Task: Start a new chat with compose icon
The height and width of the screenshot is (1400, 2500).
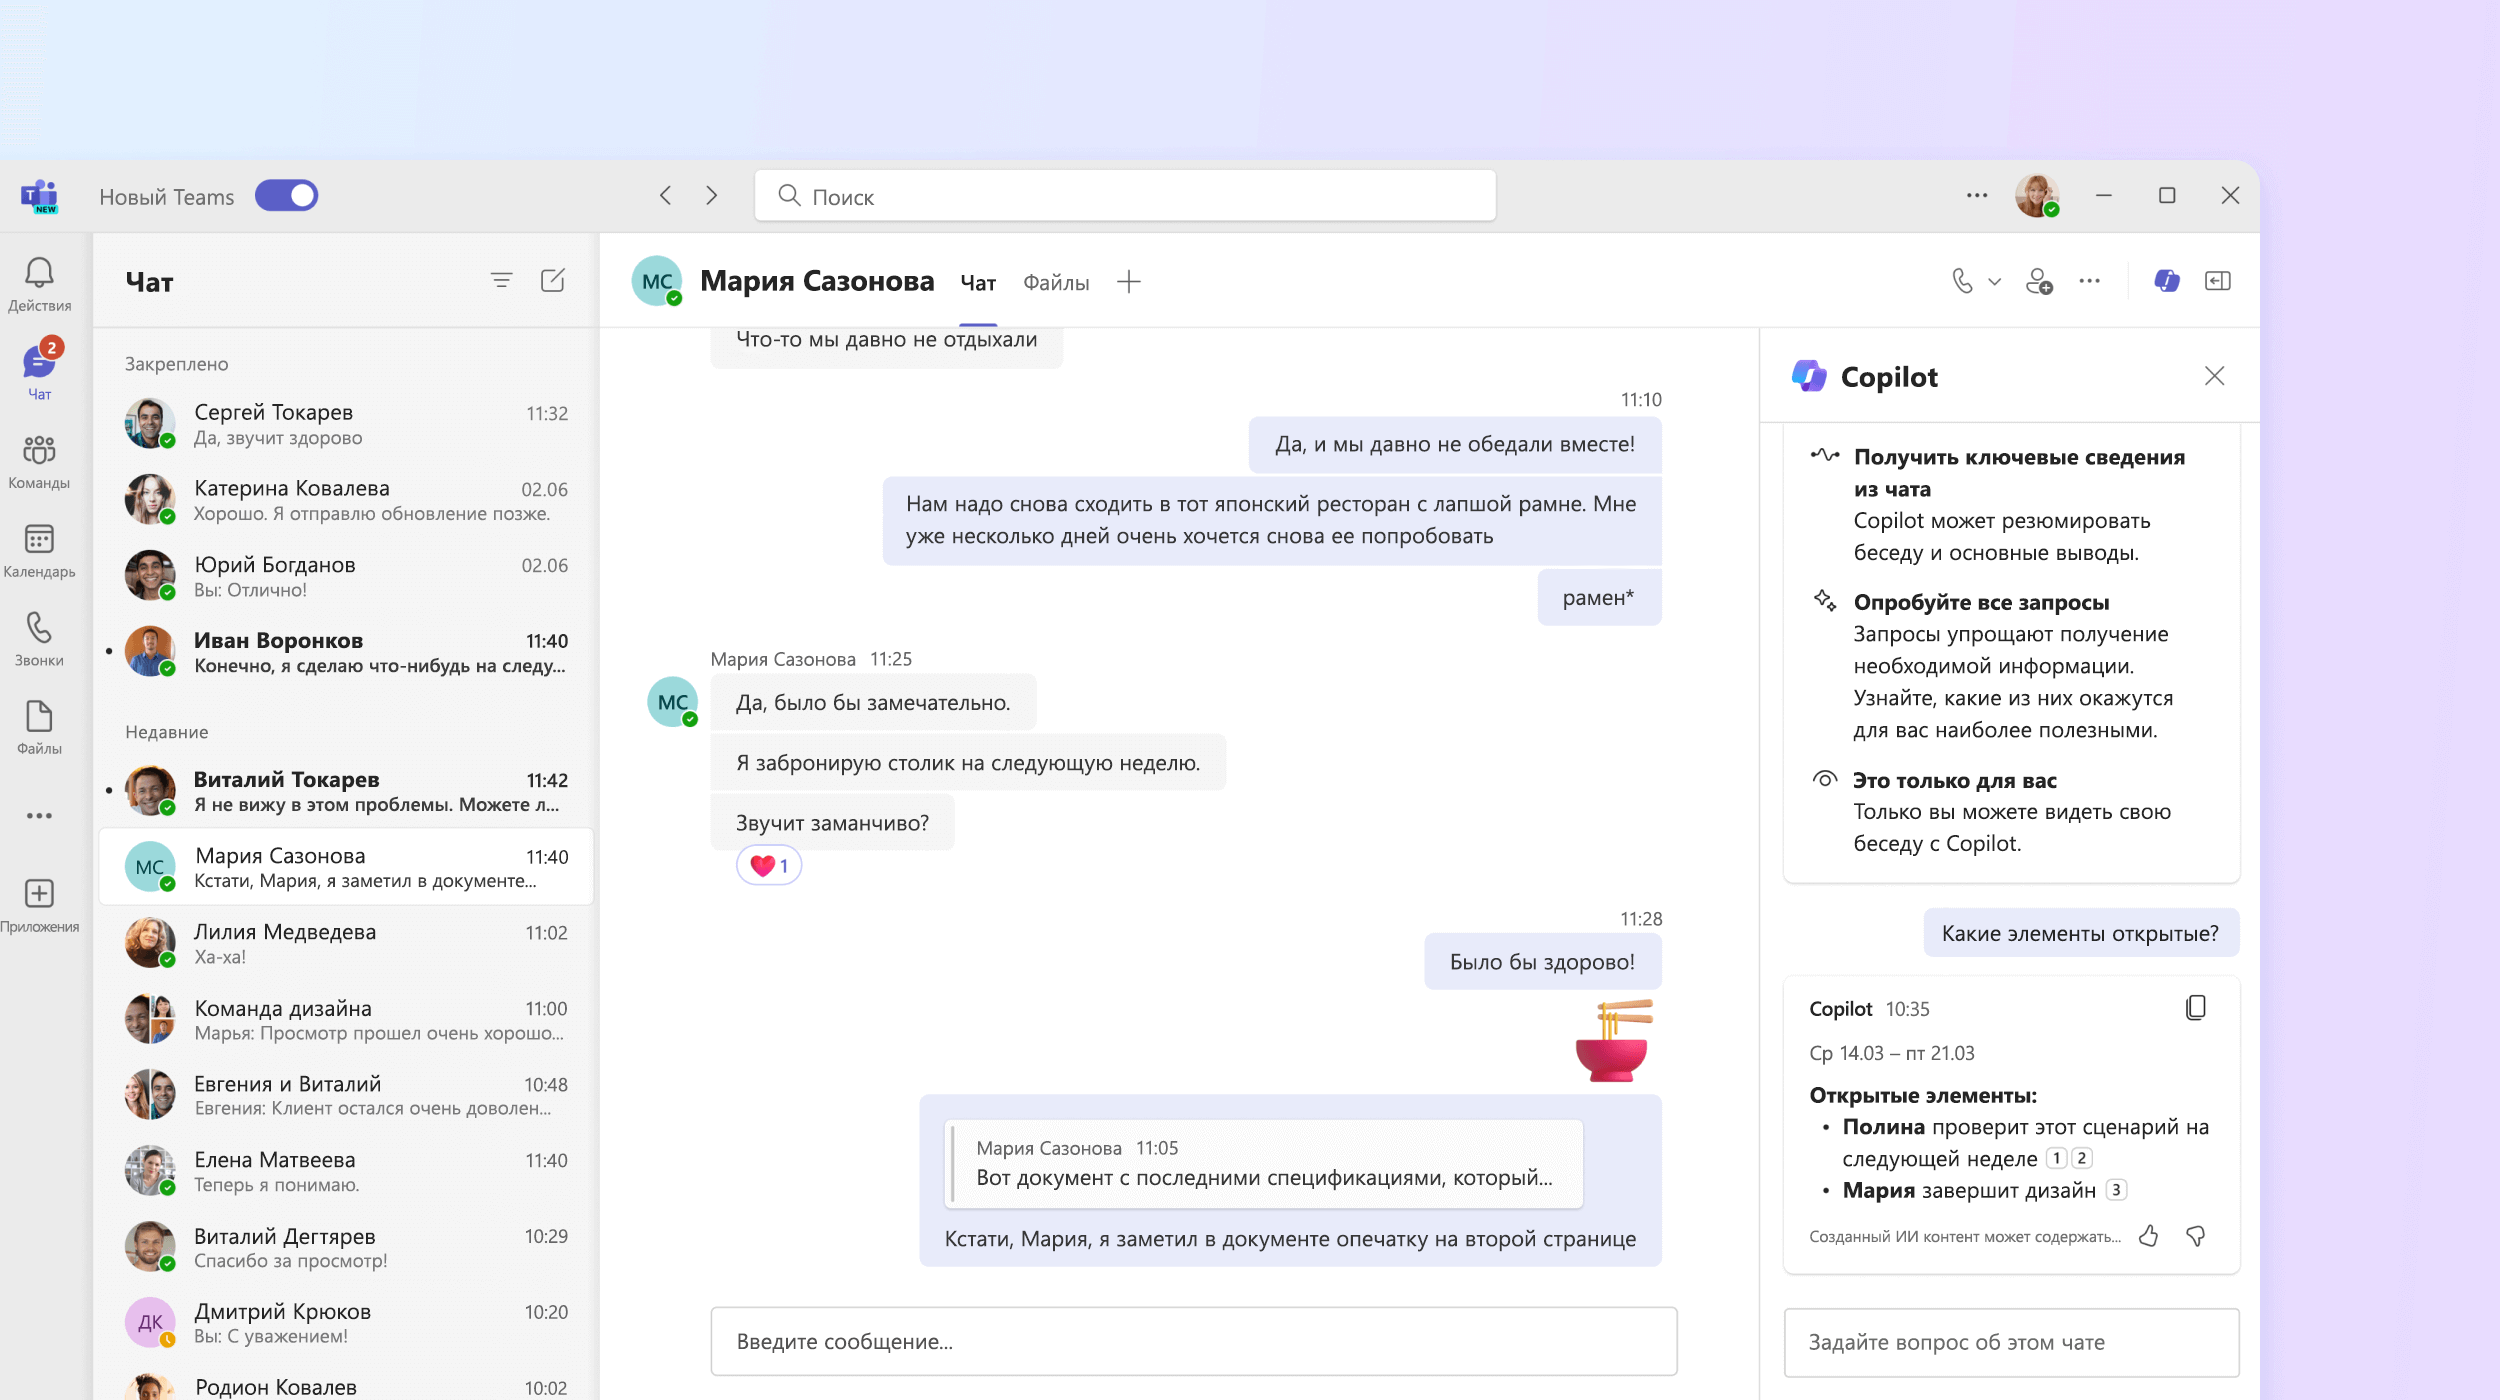Action: point(553,281)
